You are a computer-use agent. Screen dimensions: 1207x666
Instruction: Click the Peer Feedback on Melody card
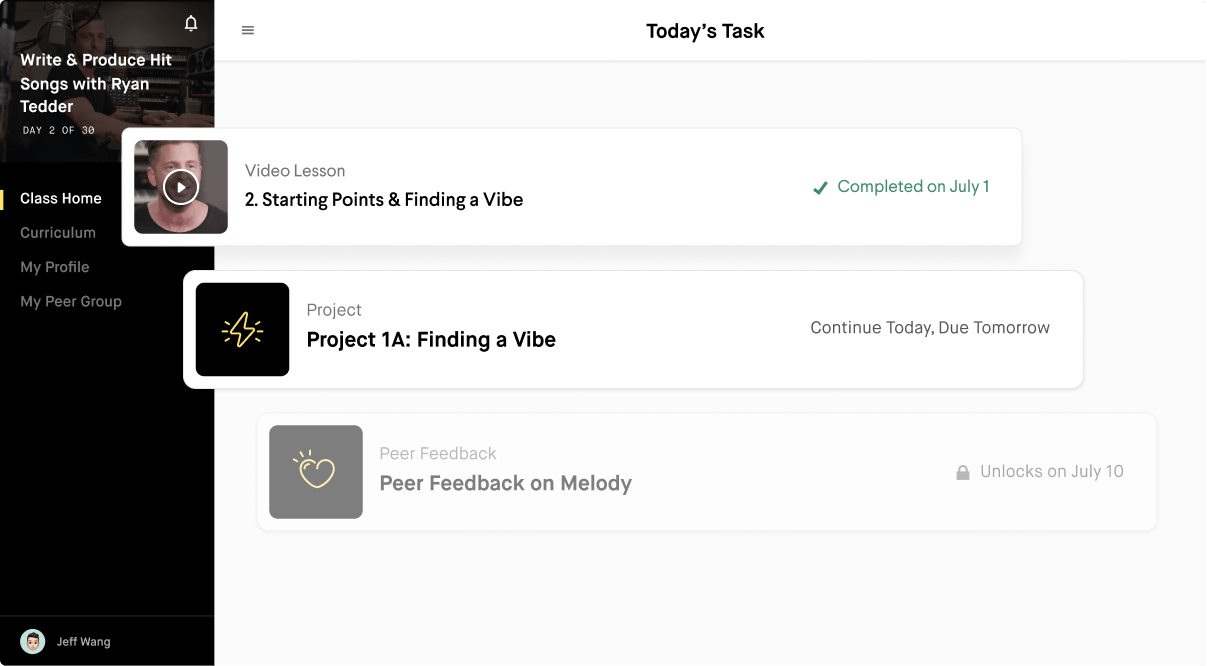tap(505, 483)
